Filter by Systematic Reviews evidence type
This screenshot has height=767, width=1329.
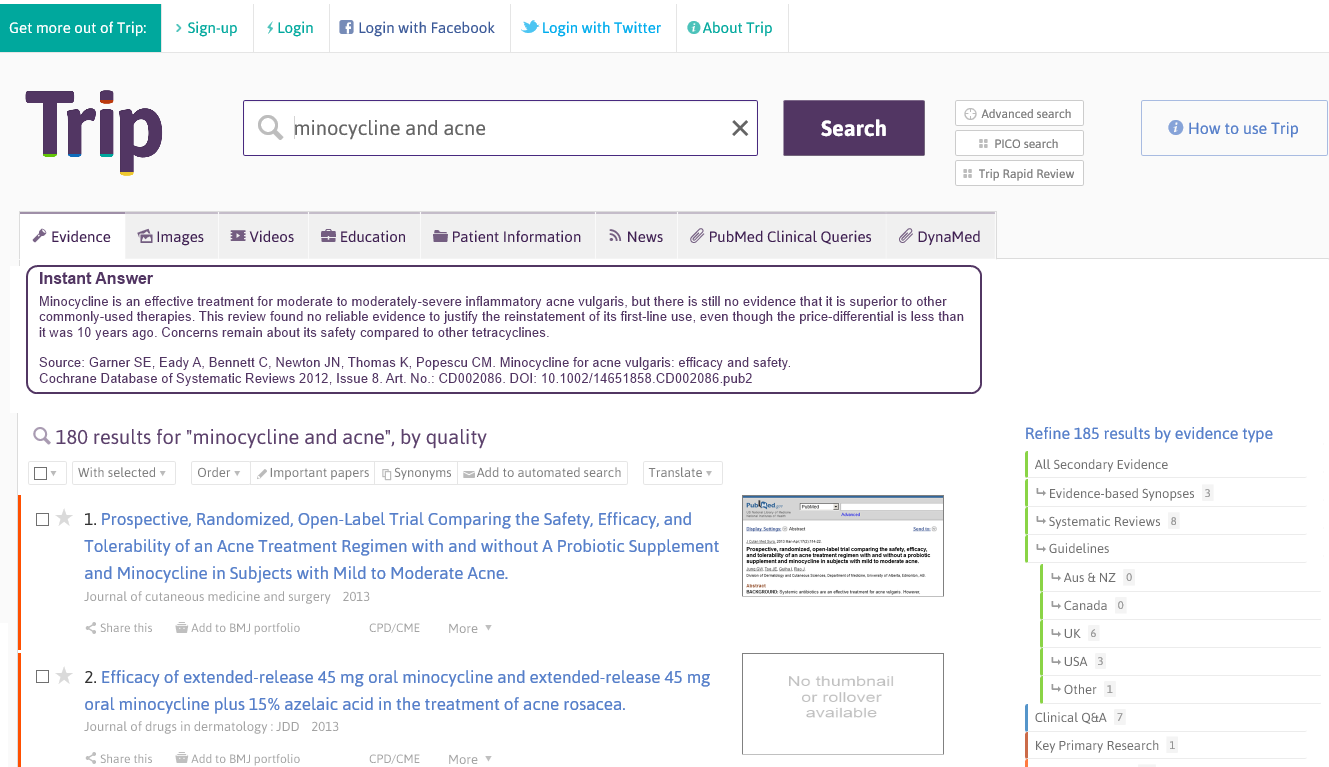coord(1104,521)
